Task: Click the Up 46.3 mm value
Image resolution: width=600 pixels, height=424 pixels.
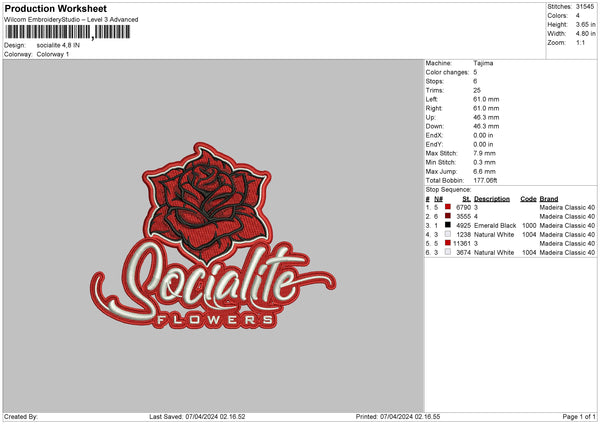Action: pyautogui.click(x=486, y=117)
